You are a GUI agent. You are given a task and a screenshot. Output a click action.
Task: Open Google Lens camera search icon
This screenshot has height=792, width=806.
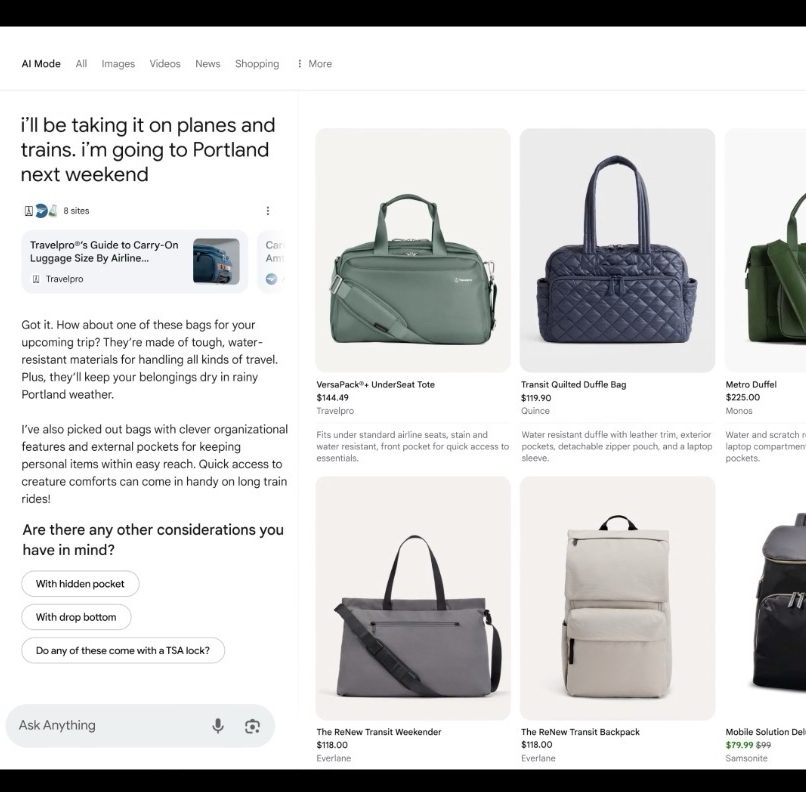pos(252,726)
